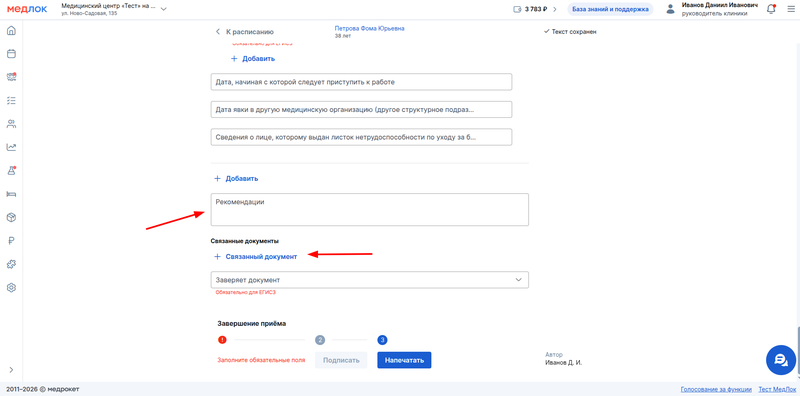Click the Заполните обязательные поля warning
This screenshot has width=800, height=396.
pos(261,360)
